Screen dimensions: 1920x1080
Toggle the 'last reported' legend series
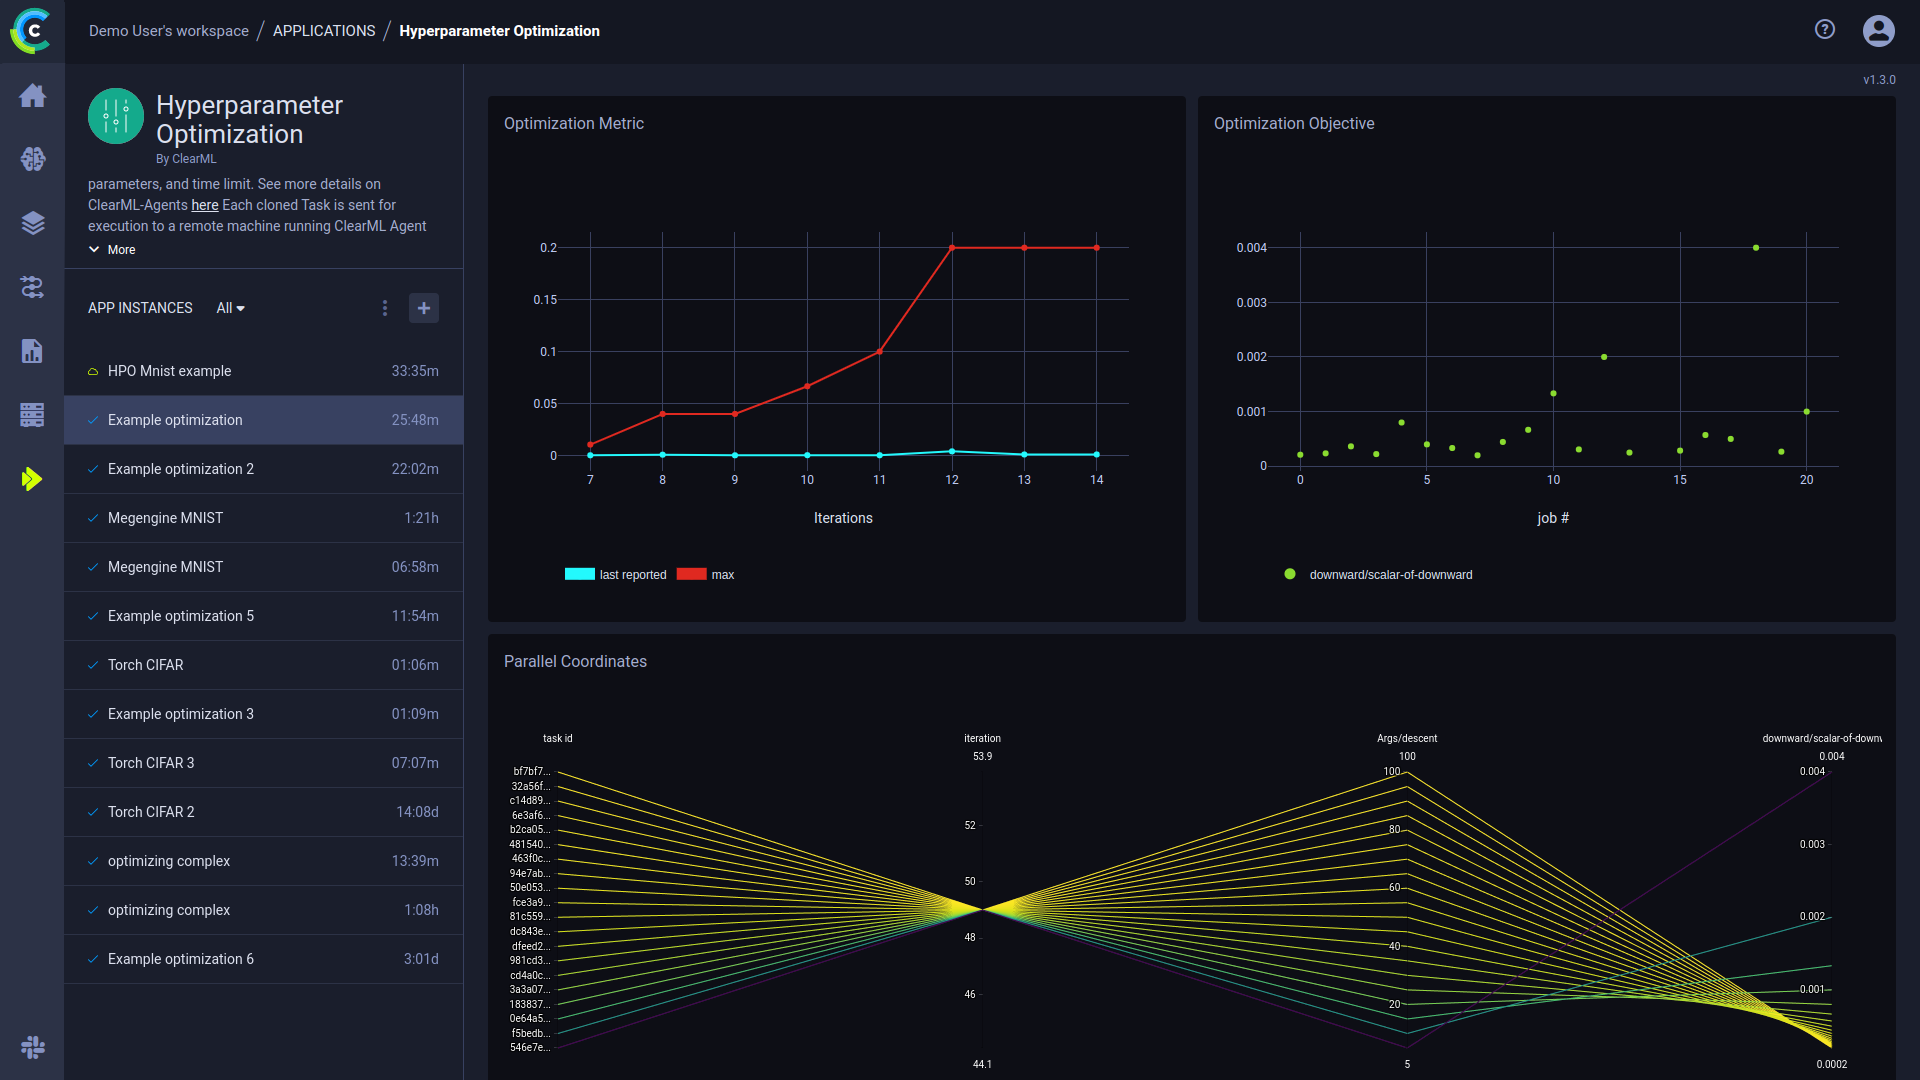616,575
